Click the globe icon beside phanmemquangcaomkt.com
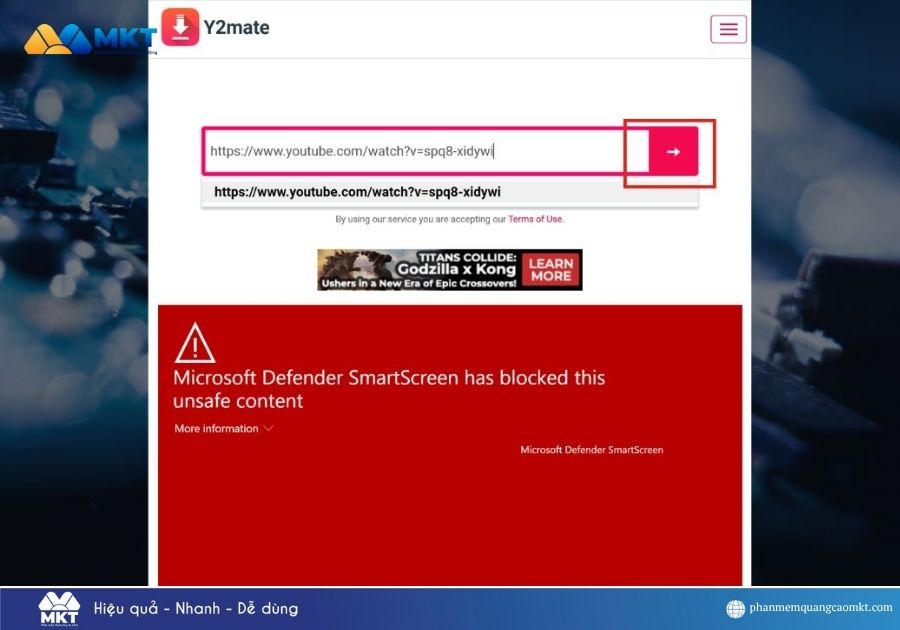900x630 pixels. 735,609
